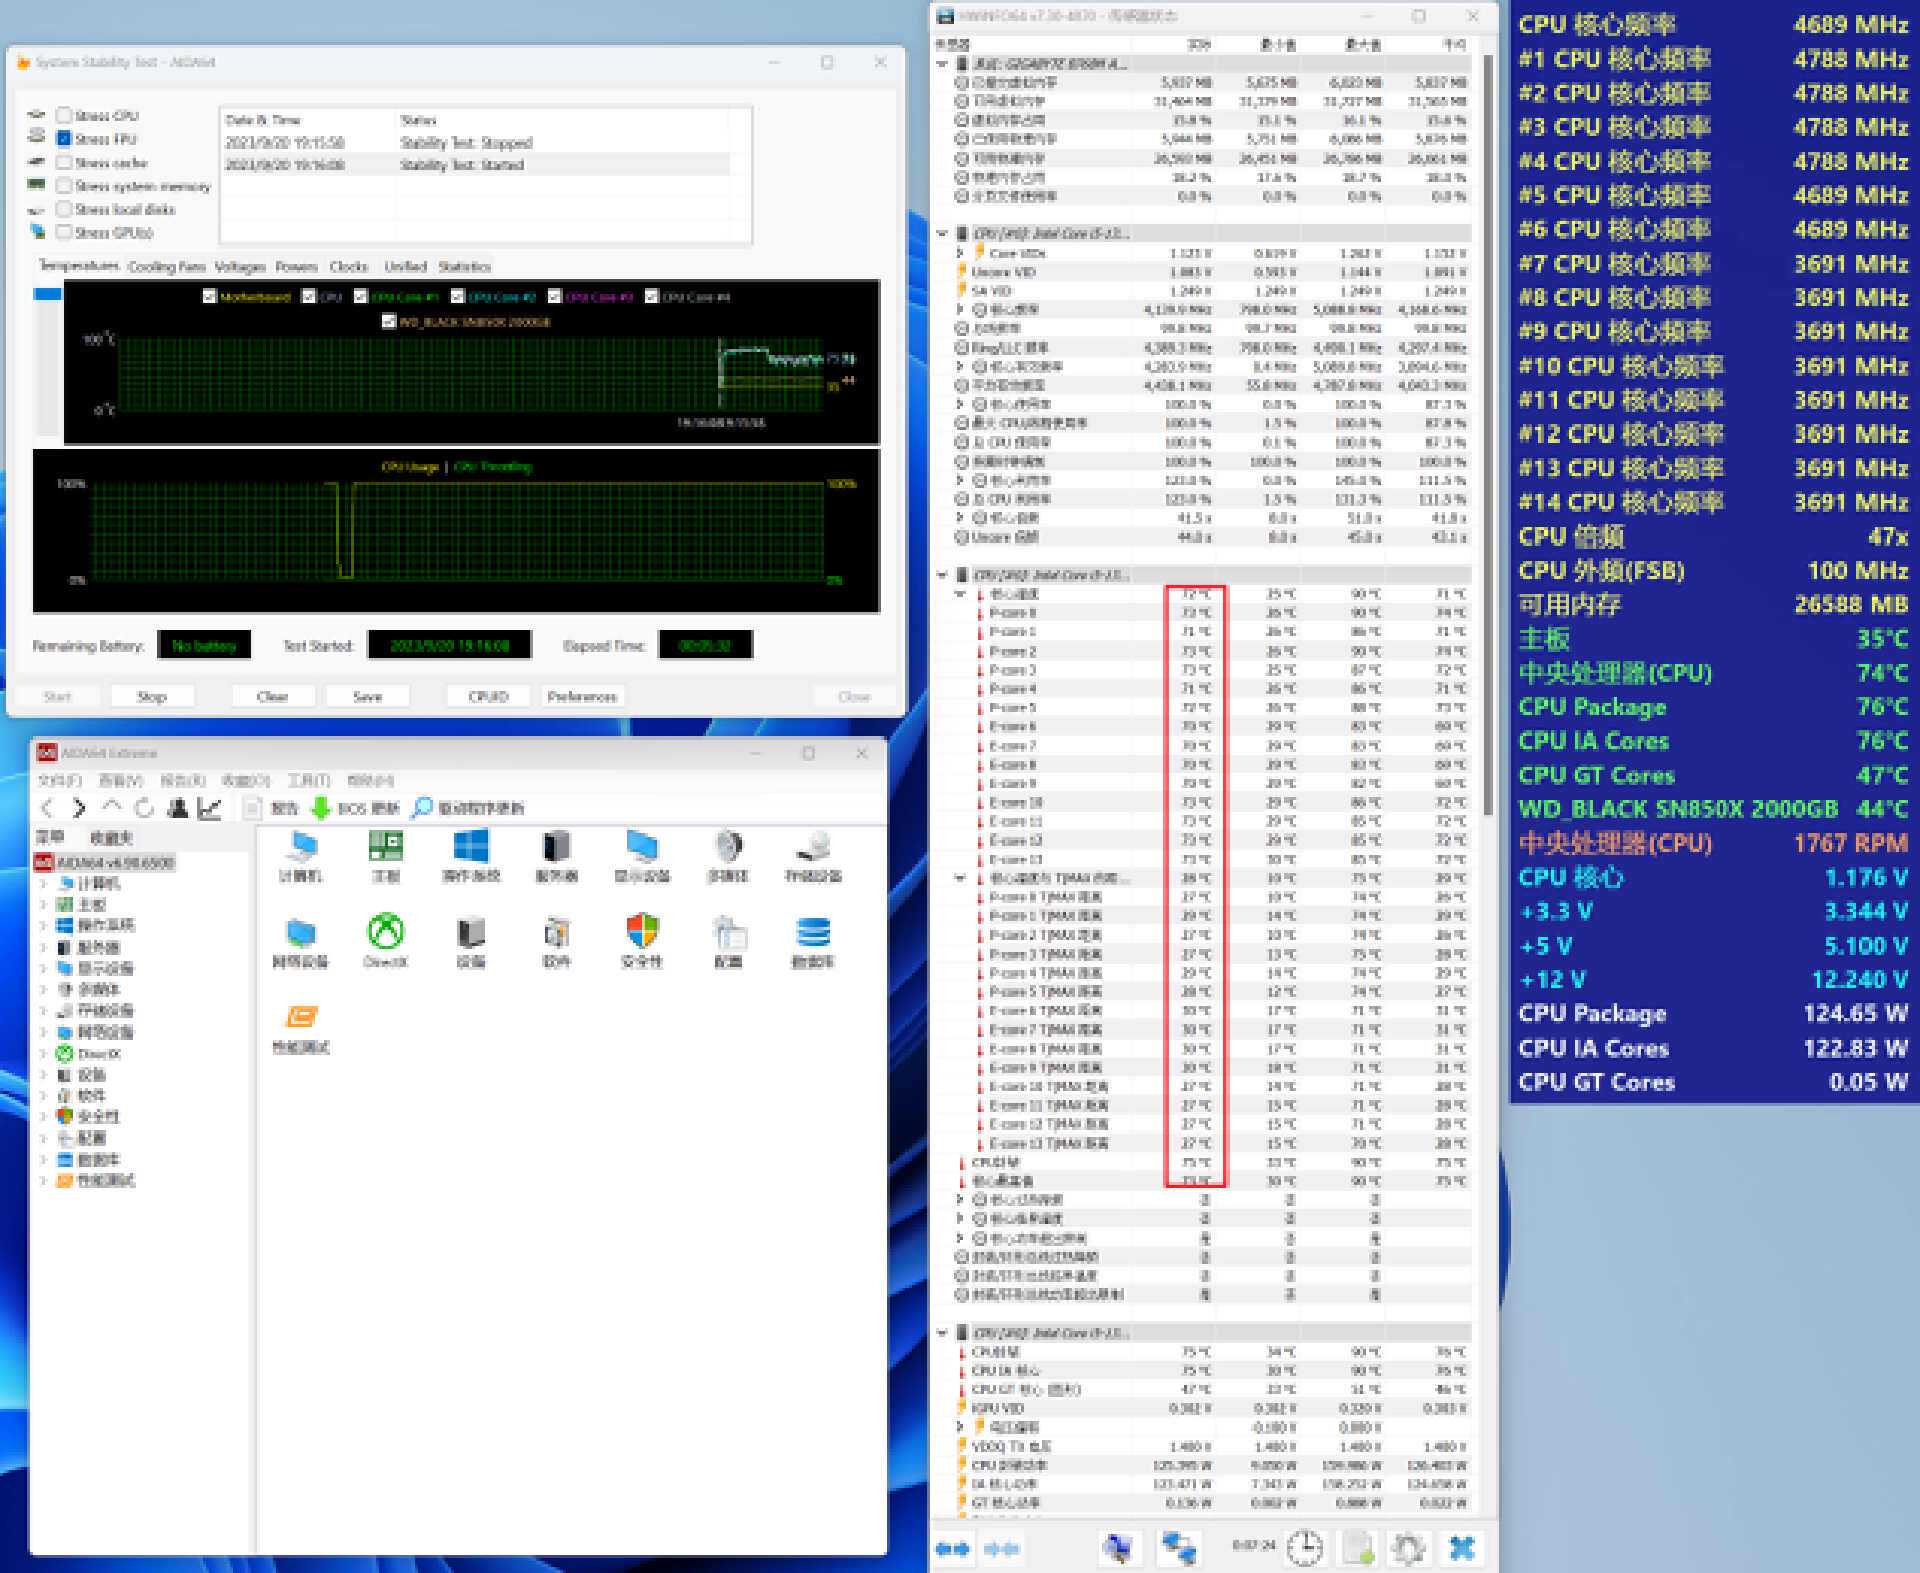Enable the Stress CPU checkbox
Image resolution: width=1920 pixels, height=1573 pixels.
coord(64,115)
